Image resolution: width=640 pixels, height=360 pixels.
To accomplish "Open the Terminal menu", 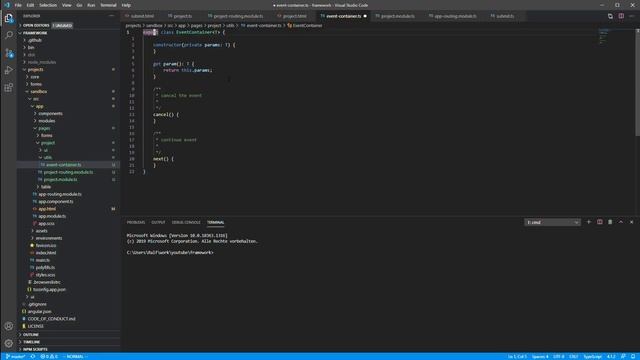I will (109, 5).
